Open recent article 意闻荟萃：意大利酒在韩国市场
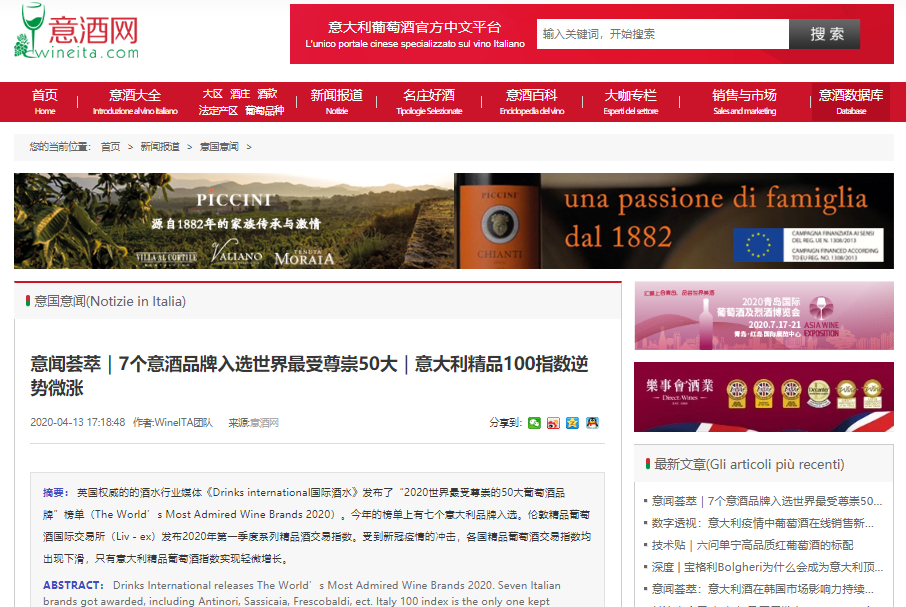The height and width of the screenshot is (607, 906). pyautogui.click(x=763, y=589)
